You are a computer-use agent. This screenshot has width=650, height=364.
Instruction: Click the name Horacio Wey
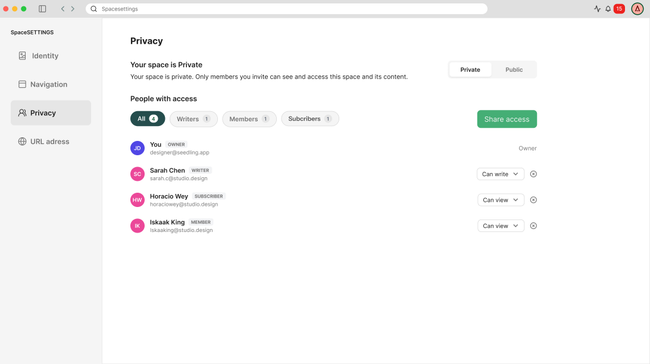pos(169,196)
